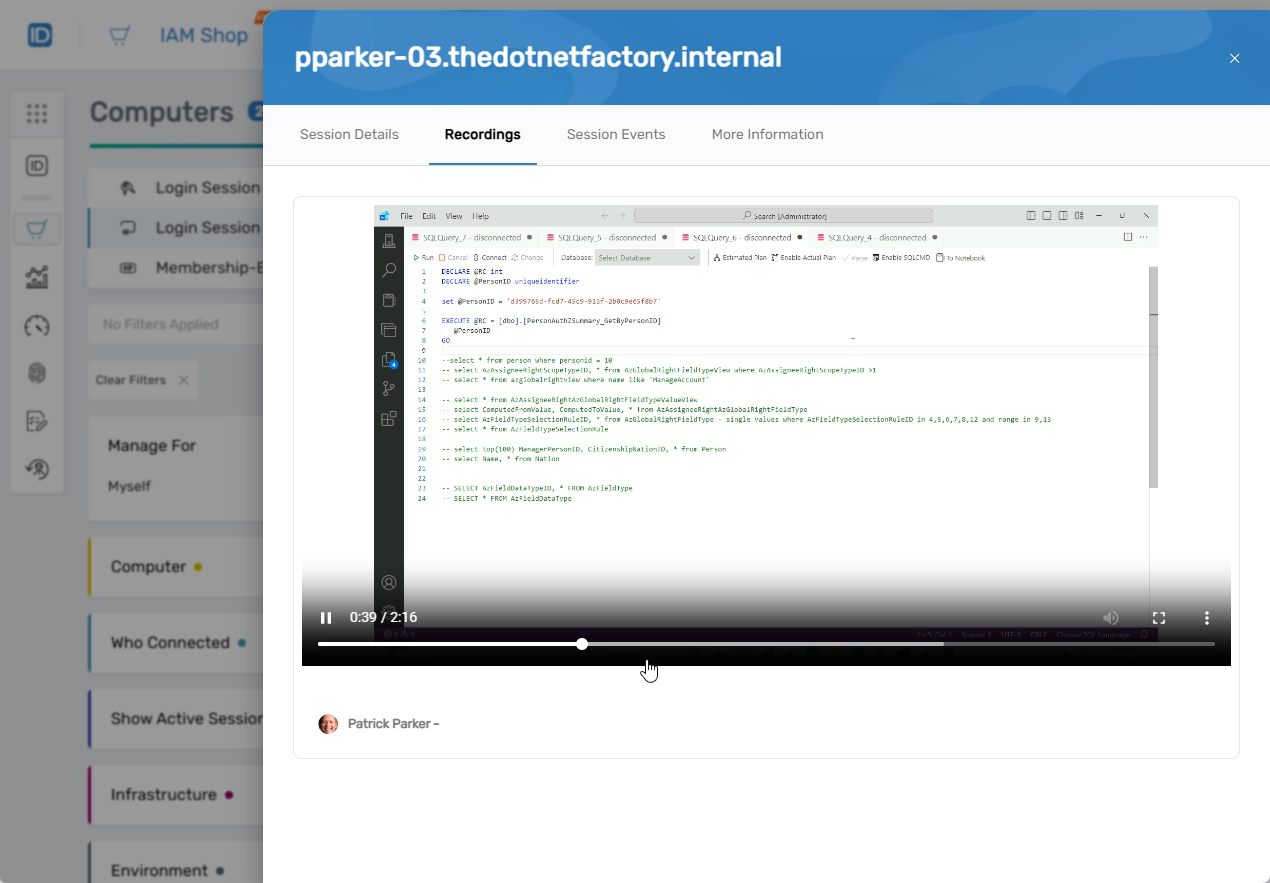This screenshot has height=883, width=1270.
Task: Click the fingerprint icon in the sidebar
Action: (x=37, y=373)
